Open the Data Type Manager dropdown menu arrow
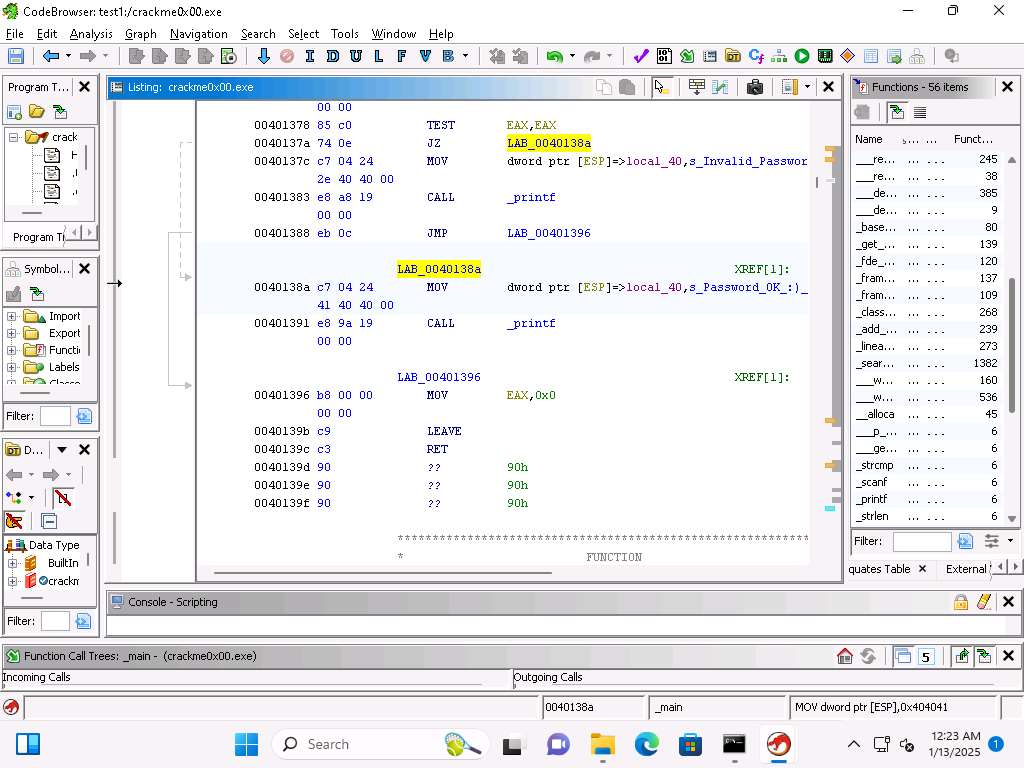The width and height of the screenshot is (1024, 768). [x=62, y=450]
